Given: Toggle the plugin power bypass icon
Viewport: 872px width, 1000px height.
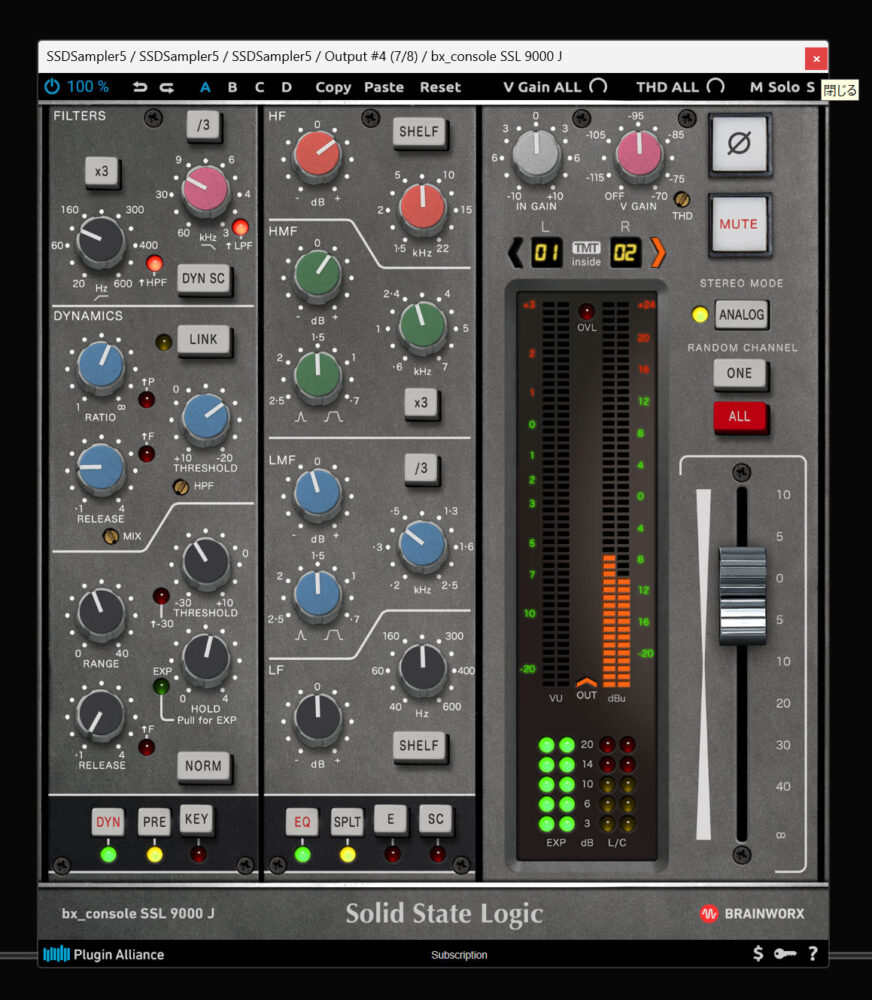Looking at the screenshot, I should [x=52, y=86].
